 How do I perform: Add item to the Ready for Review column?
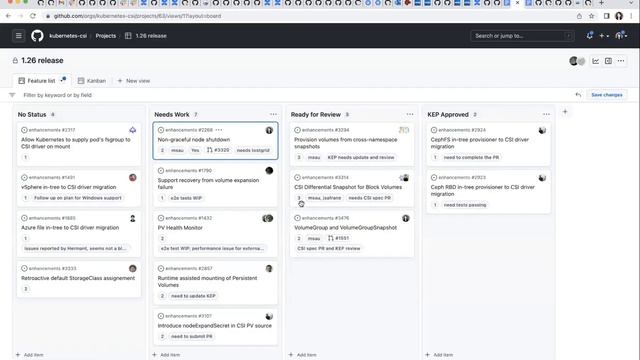point(302,355)
